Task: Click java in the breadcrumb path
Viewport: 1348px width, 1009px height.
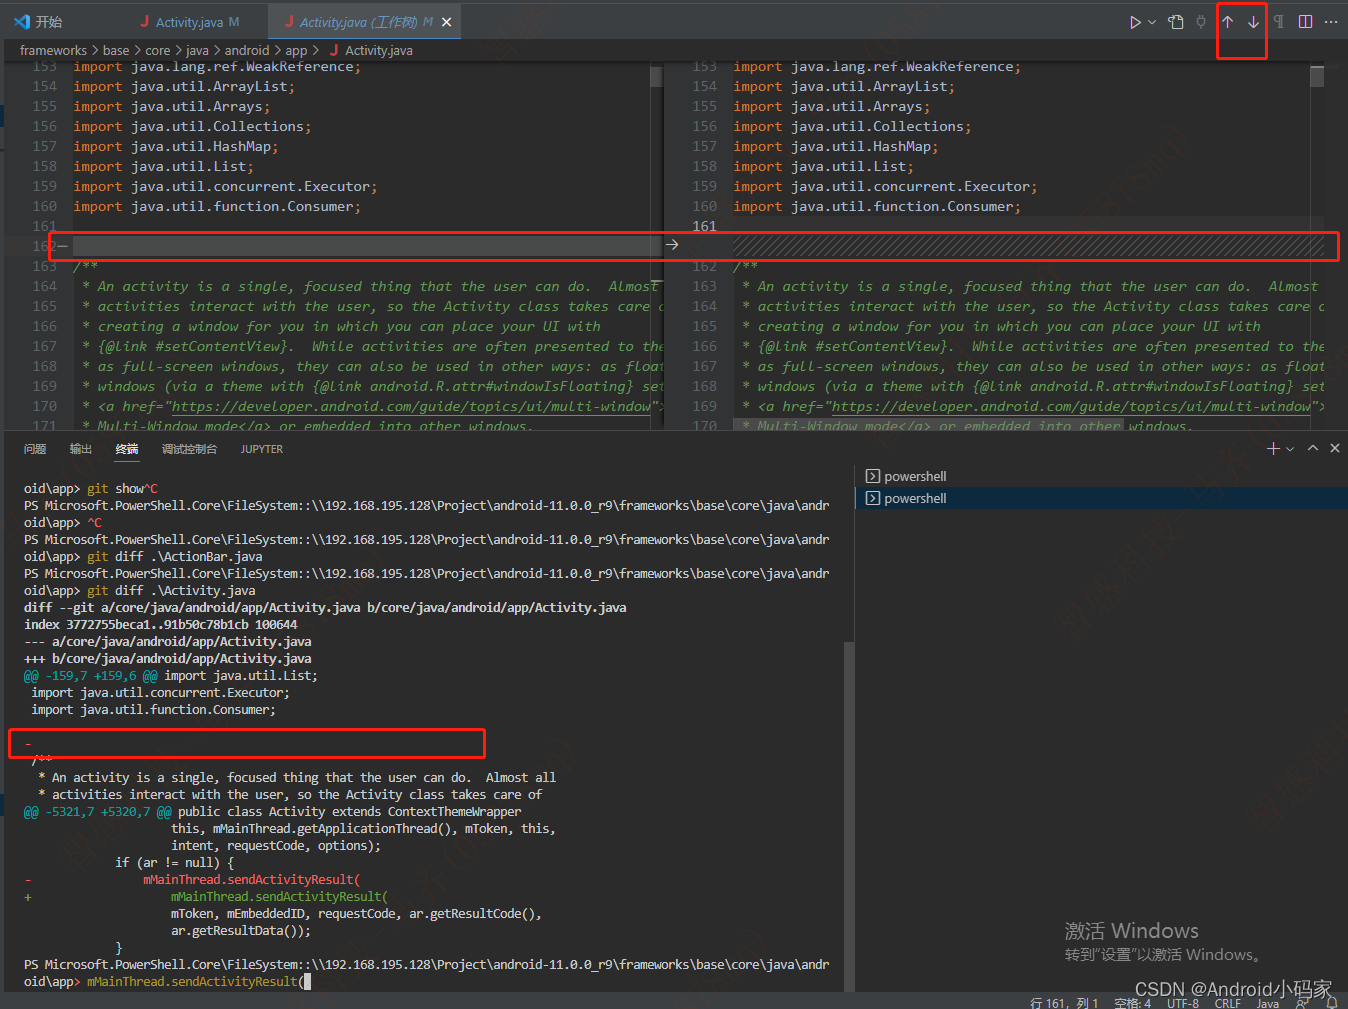Action: pyautogui.click(x=198, y=50)
